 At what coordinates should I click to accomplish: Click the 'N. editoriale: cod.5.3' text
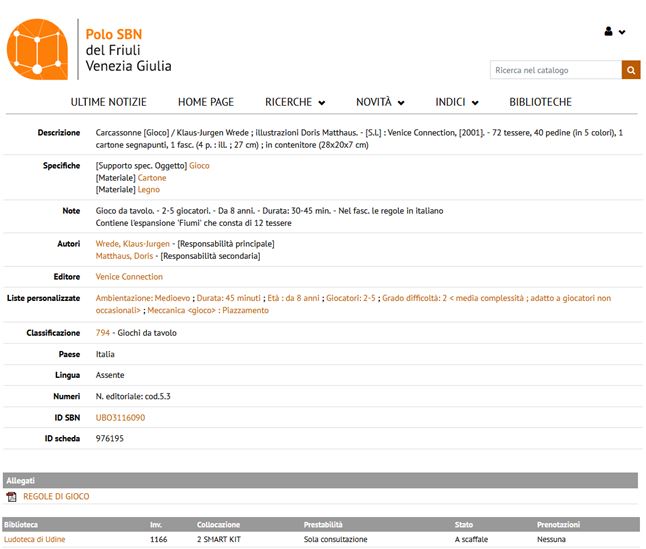133,397
